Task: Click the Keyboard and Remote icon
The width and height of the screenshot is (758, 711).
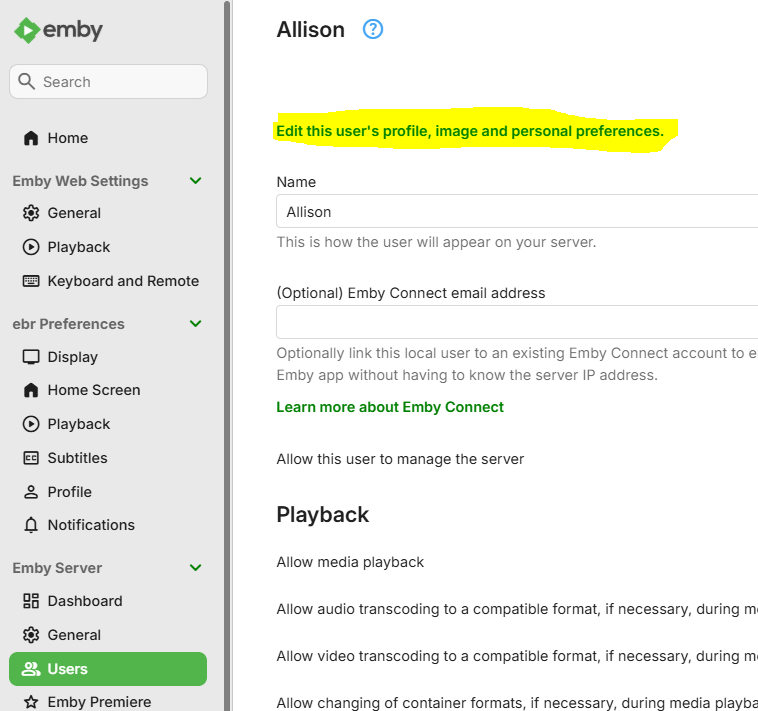Action: click(x=31, y=281)
